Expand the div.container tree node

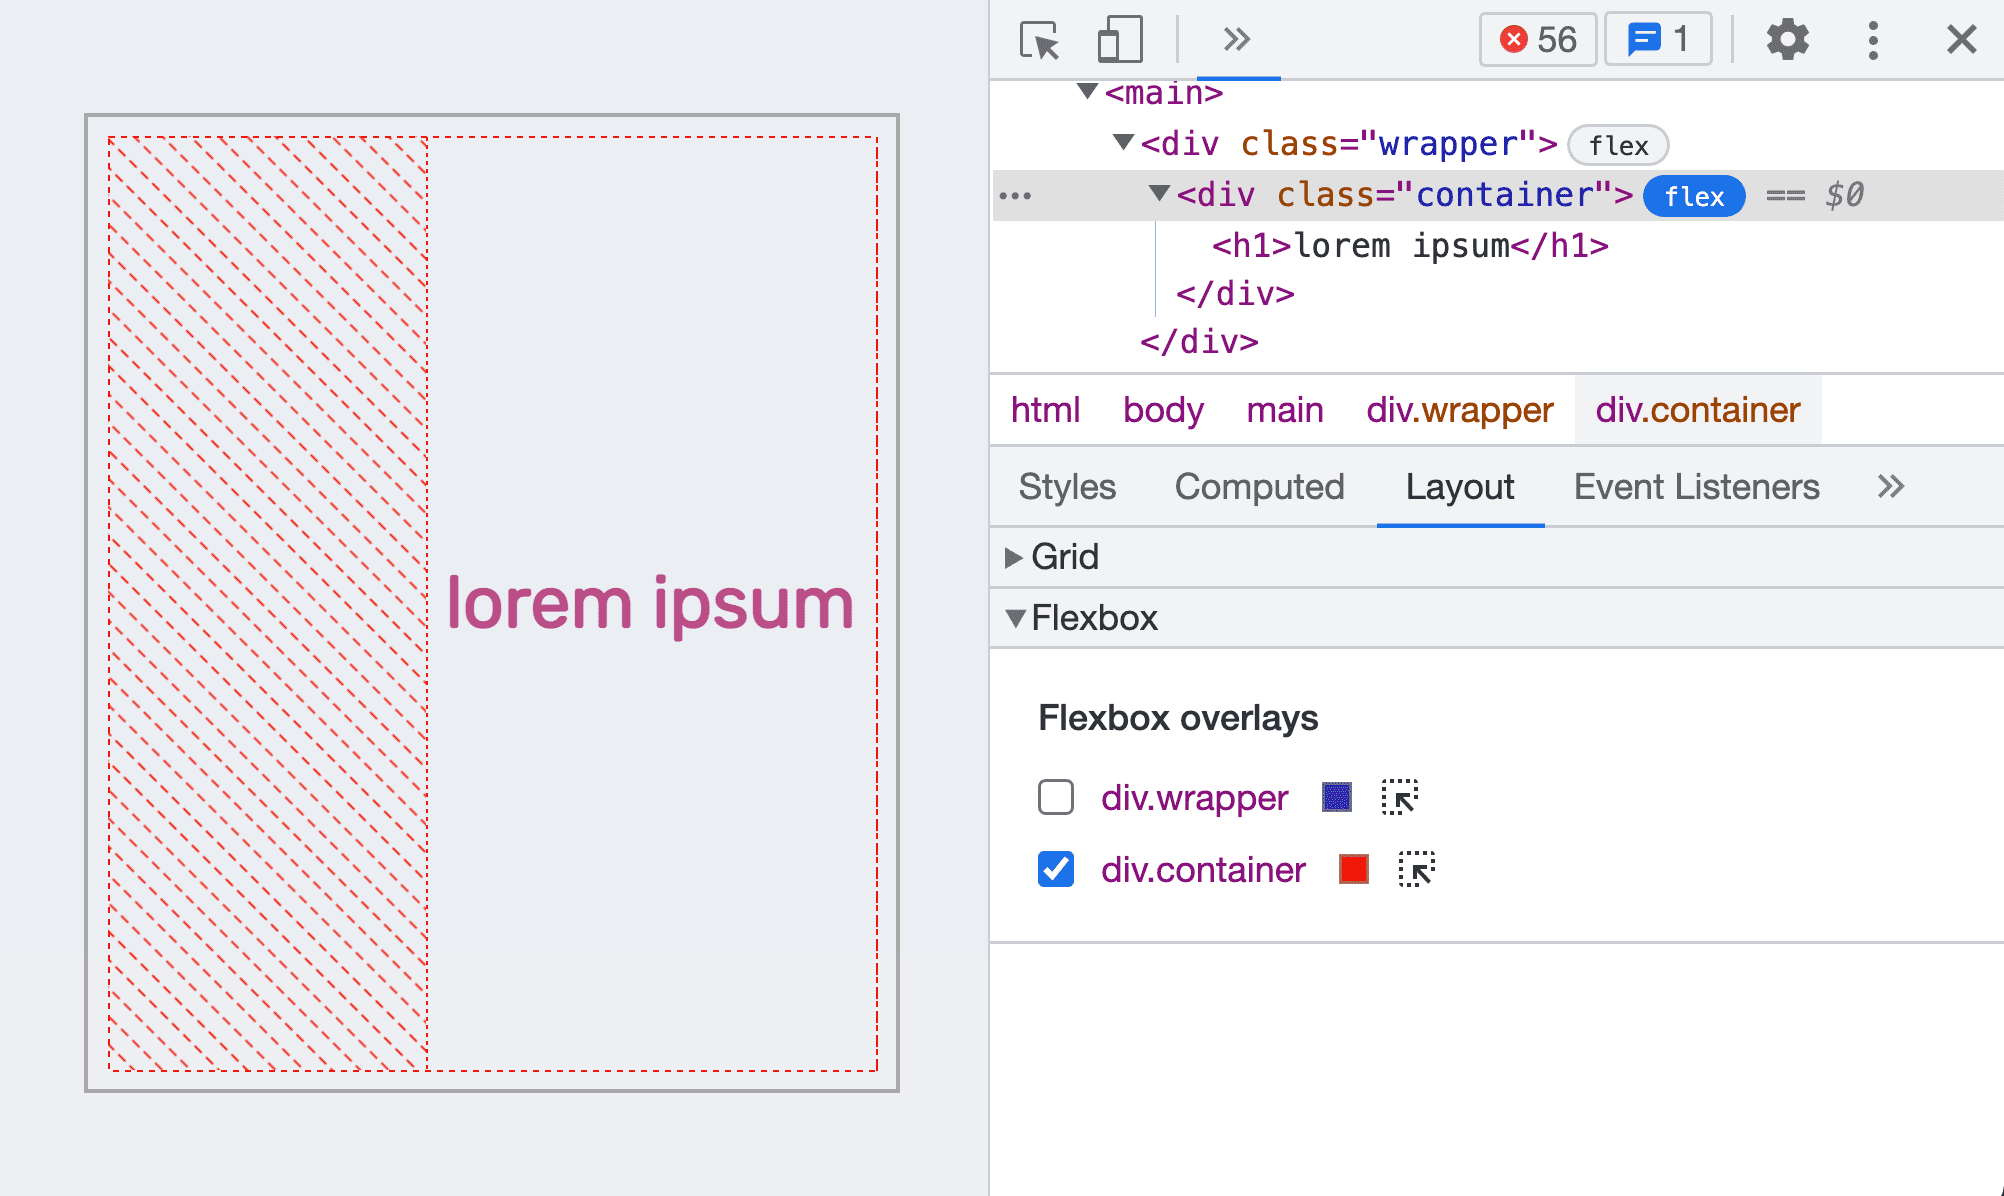1161,195
